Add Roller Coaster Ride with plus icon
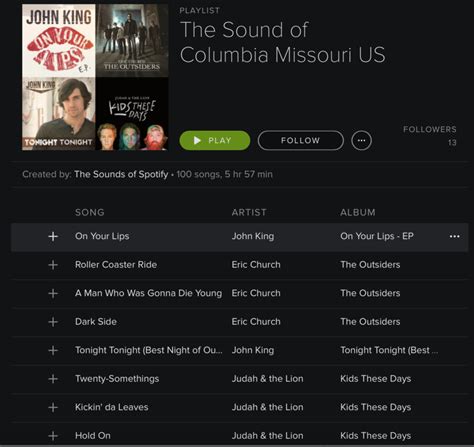The height and width of the screenshot is (447, 474). pos(53,265)
